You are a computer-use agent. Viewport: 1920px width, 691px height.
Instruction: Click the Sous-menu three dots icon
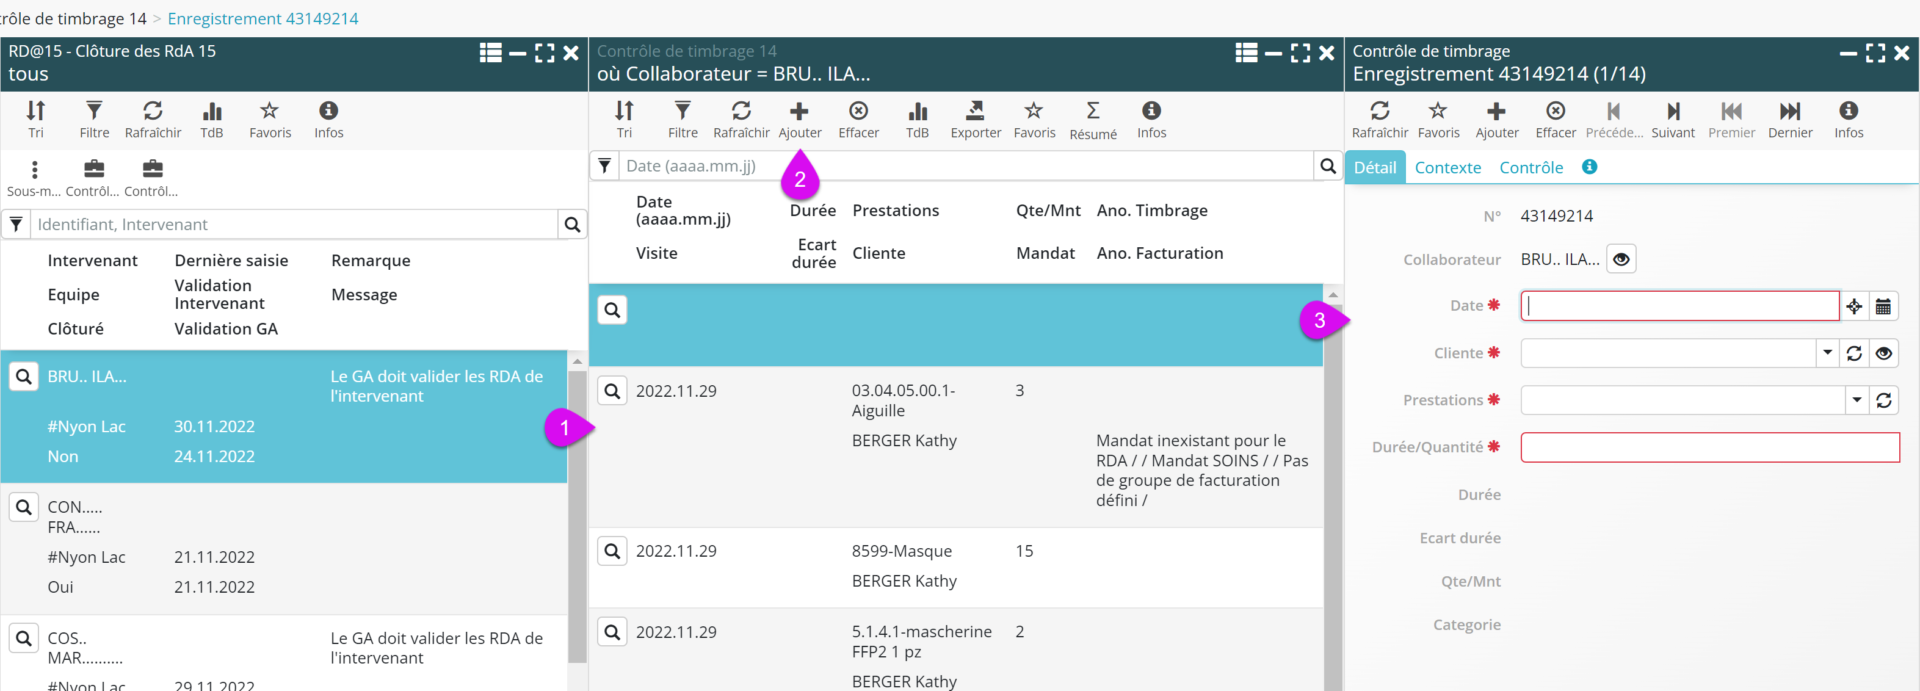pyautogui.click(x=35, y=170)
